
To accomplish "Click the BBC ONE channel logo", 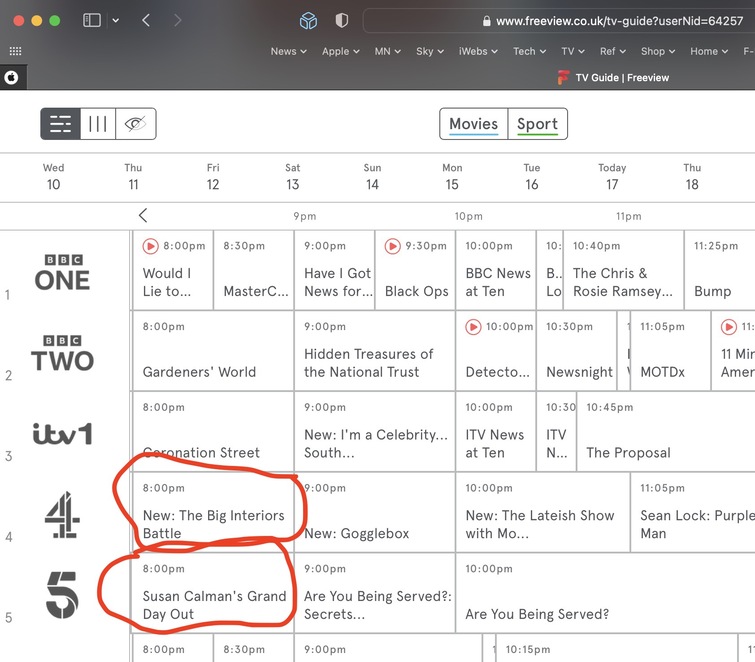I will pos(63,272).
